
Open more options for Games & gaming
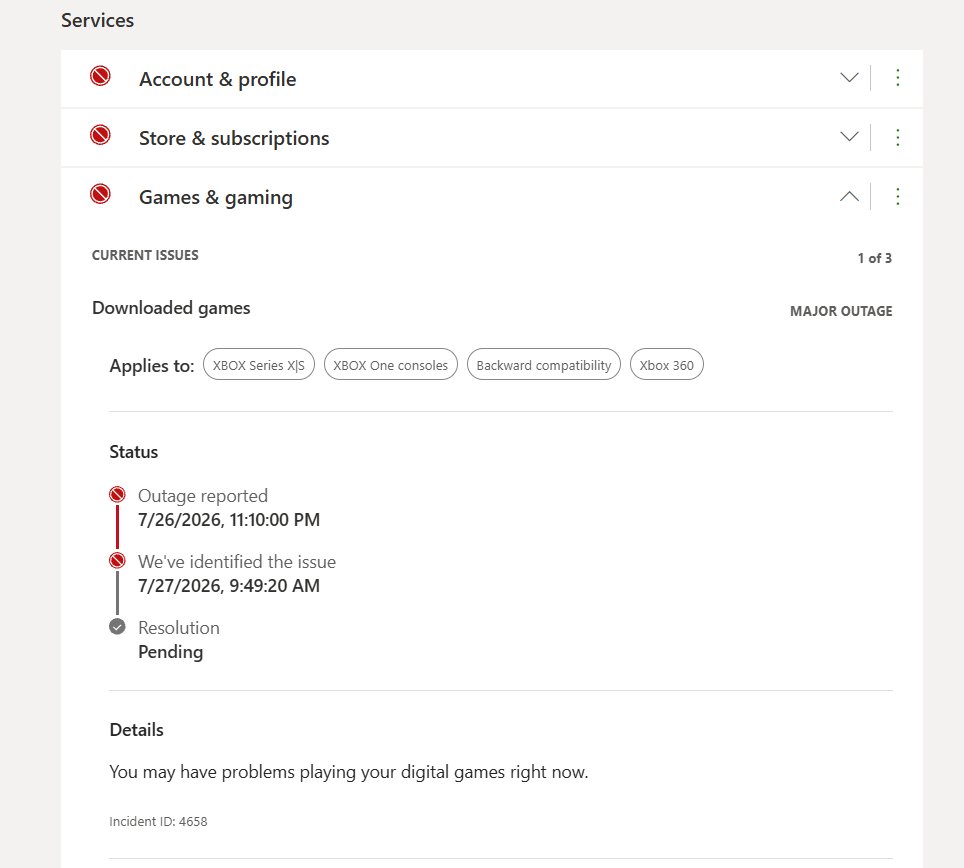point(898,196)
